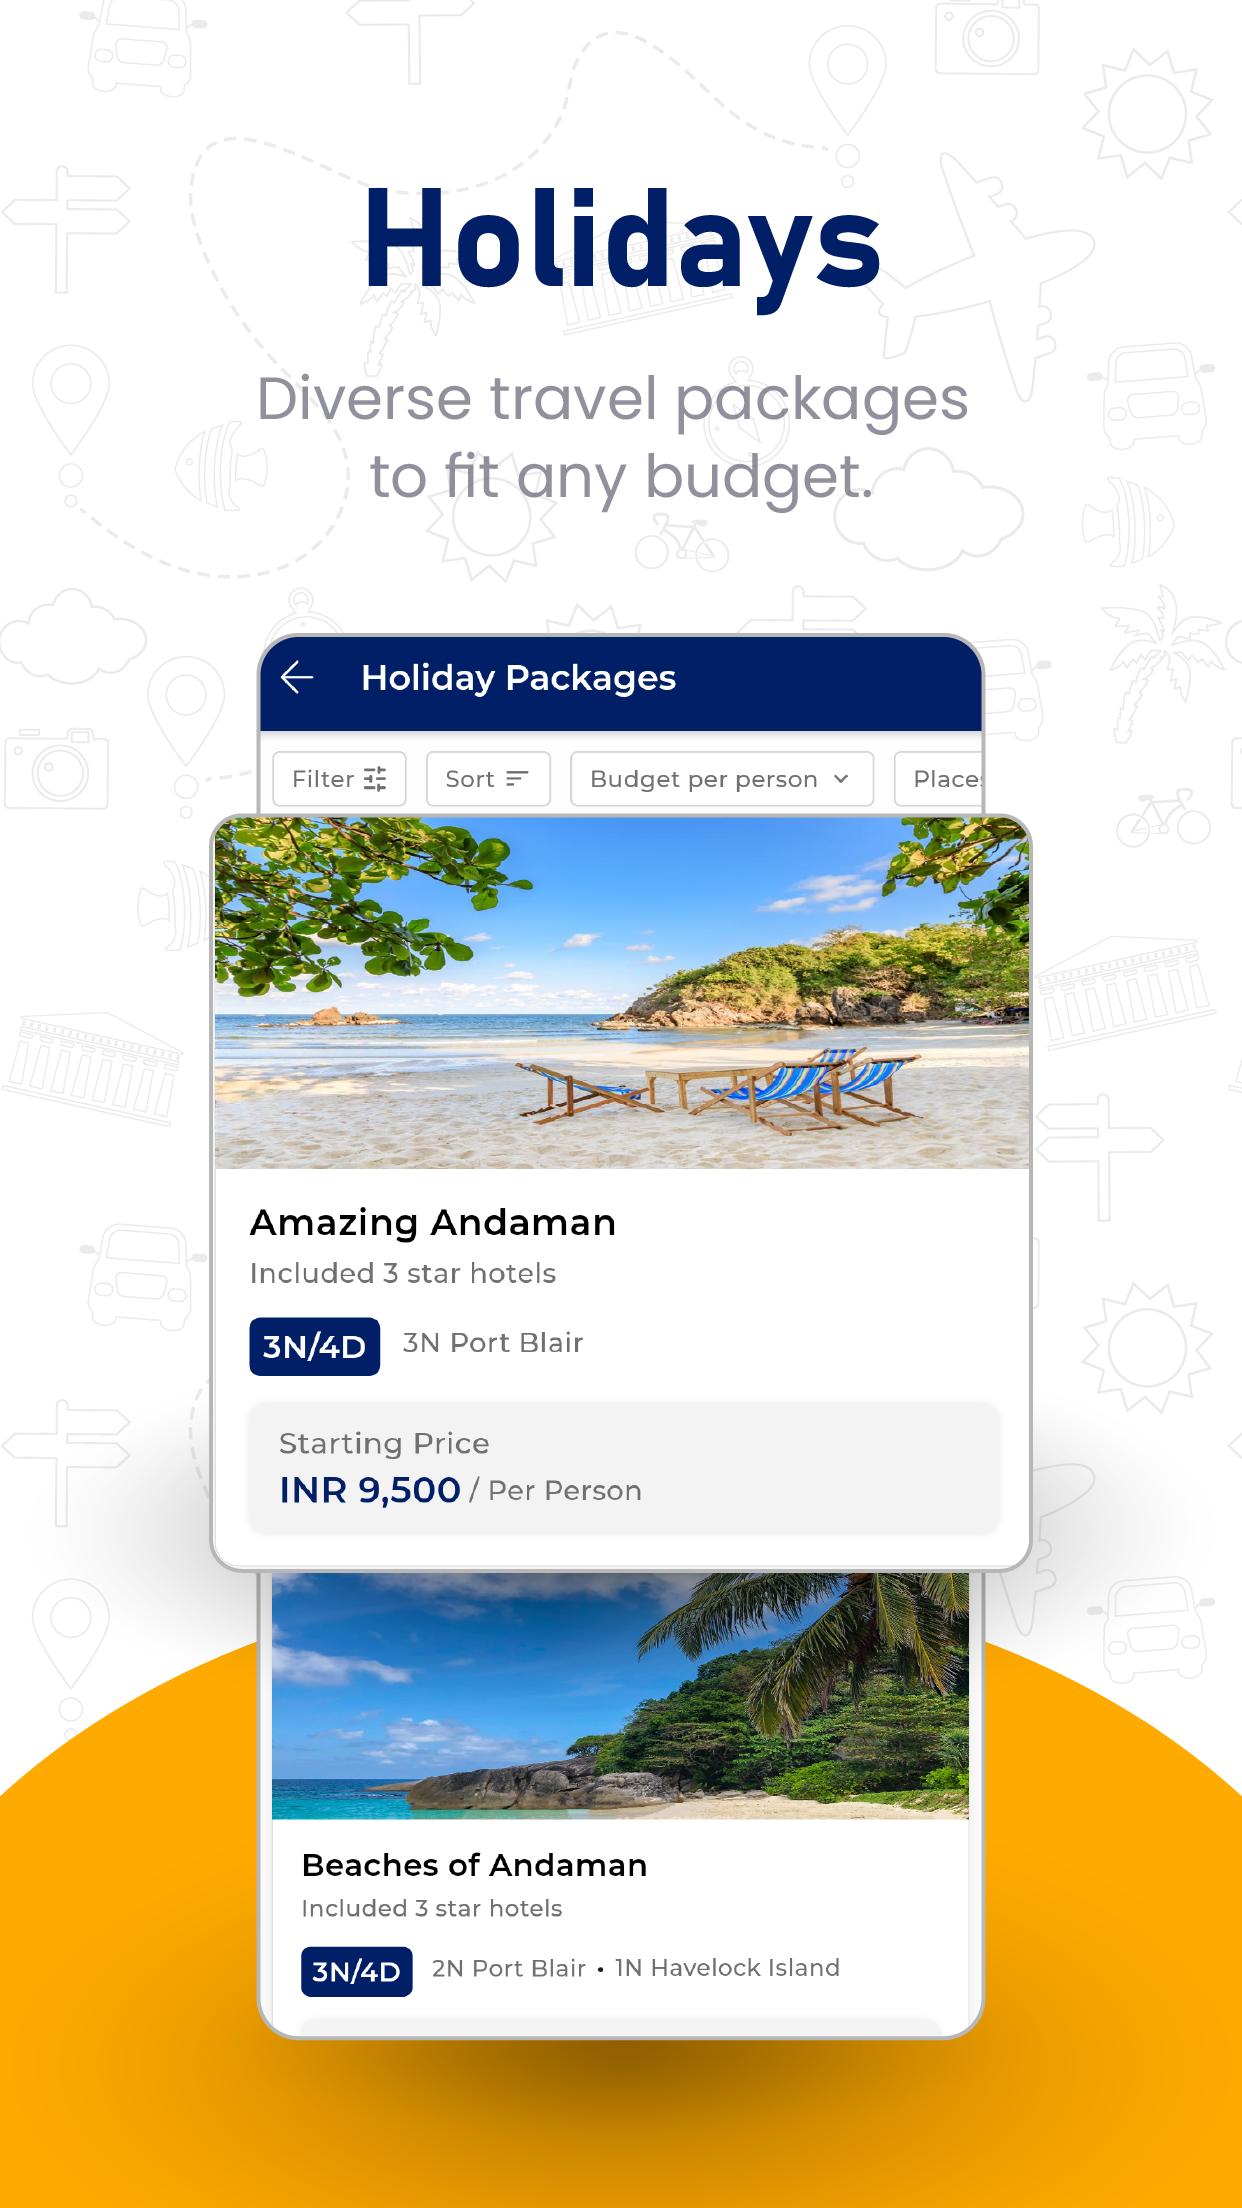The width and height of the screenshot is (1242, 2208).
Task: Open the Sort options button
Action: click(x=488, y=779)
